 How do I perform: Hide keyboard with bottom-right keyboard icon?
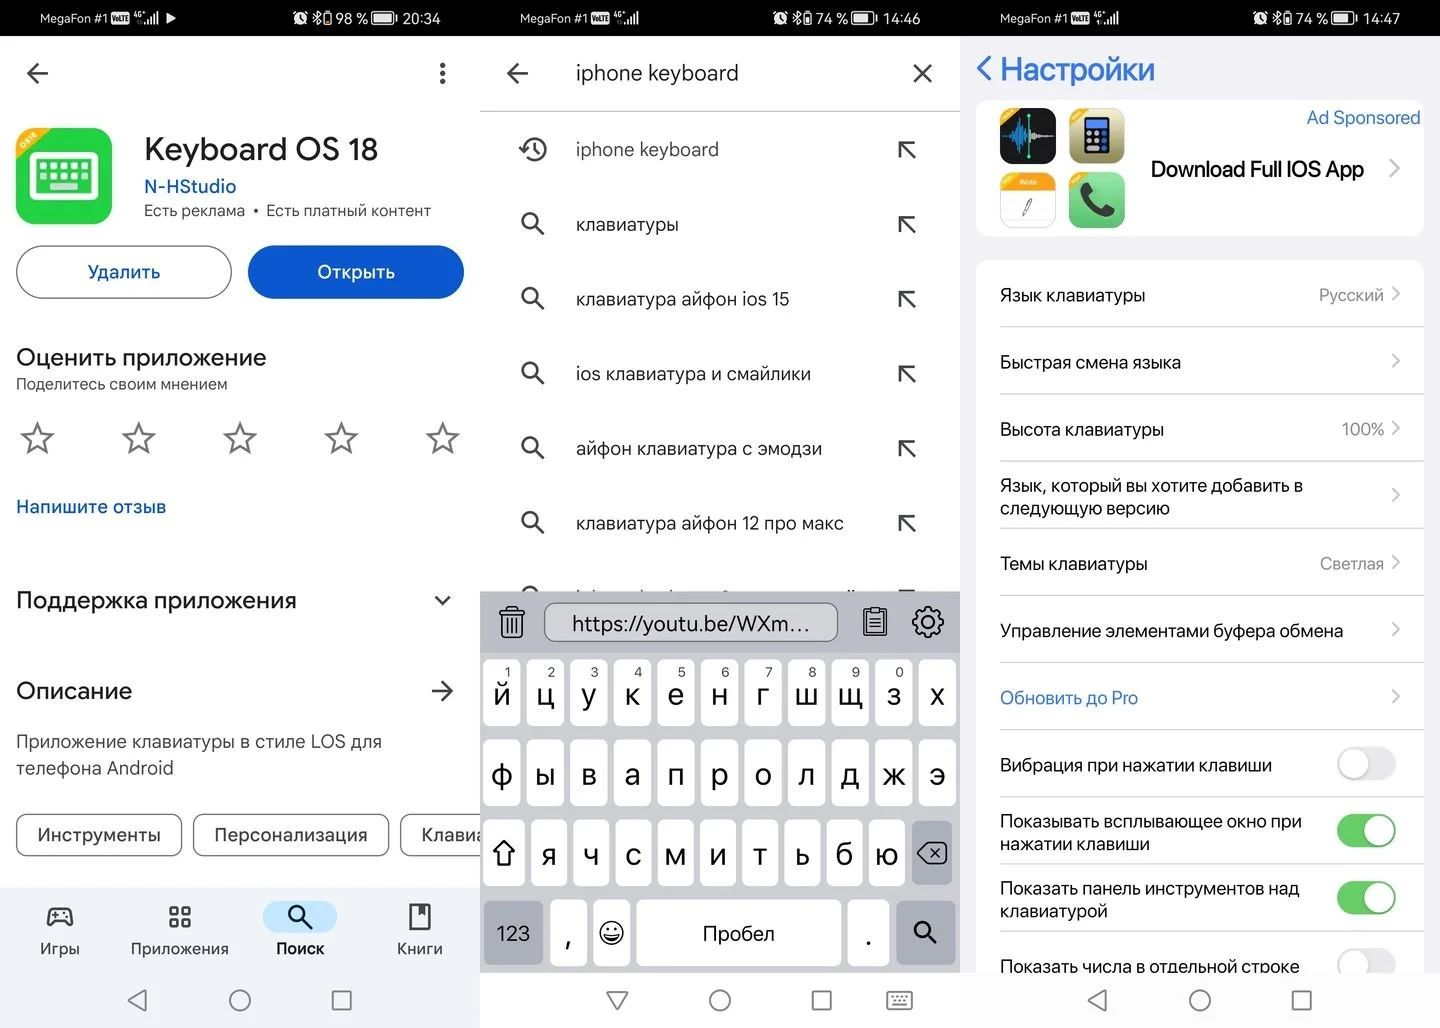coord(899,1000)
